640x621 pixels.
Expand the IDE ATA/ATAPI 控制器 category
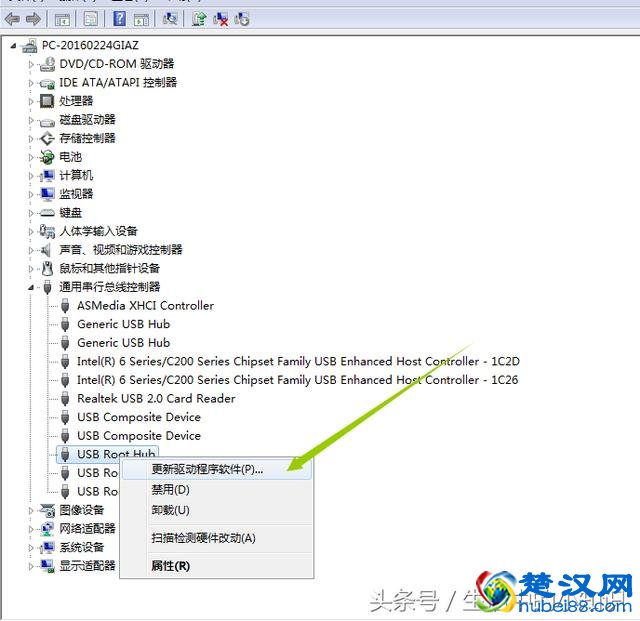tap(31, 83)
